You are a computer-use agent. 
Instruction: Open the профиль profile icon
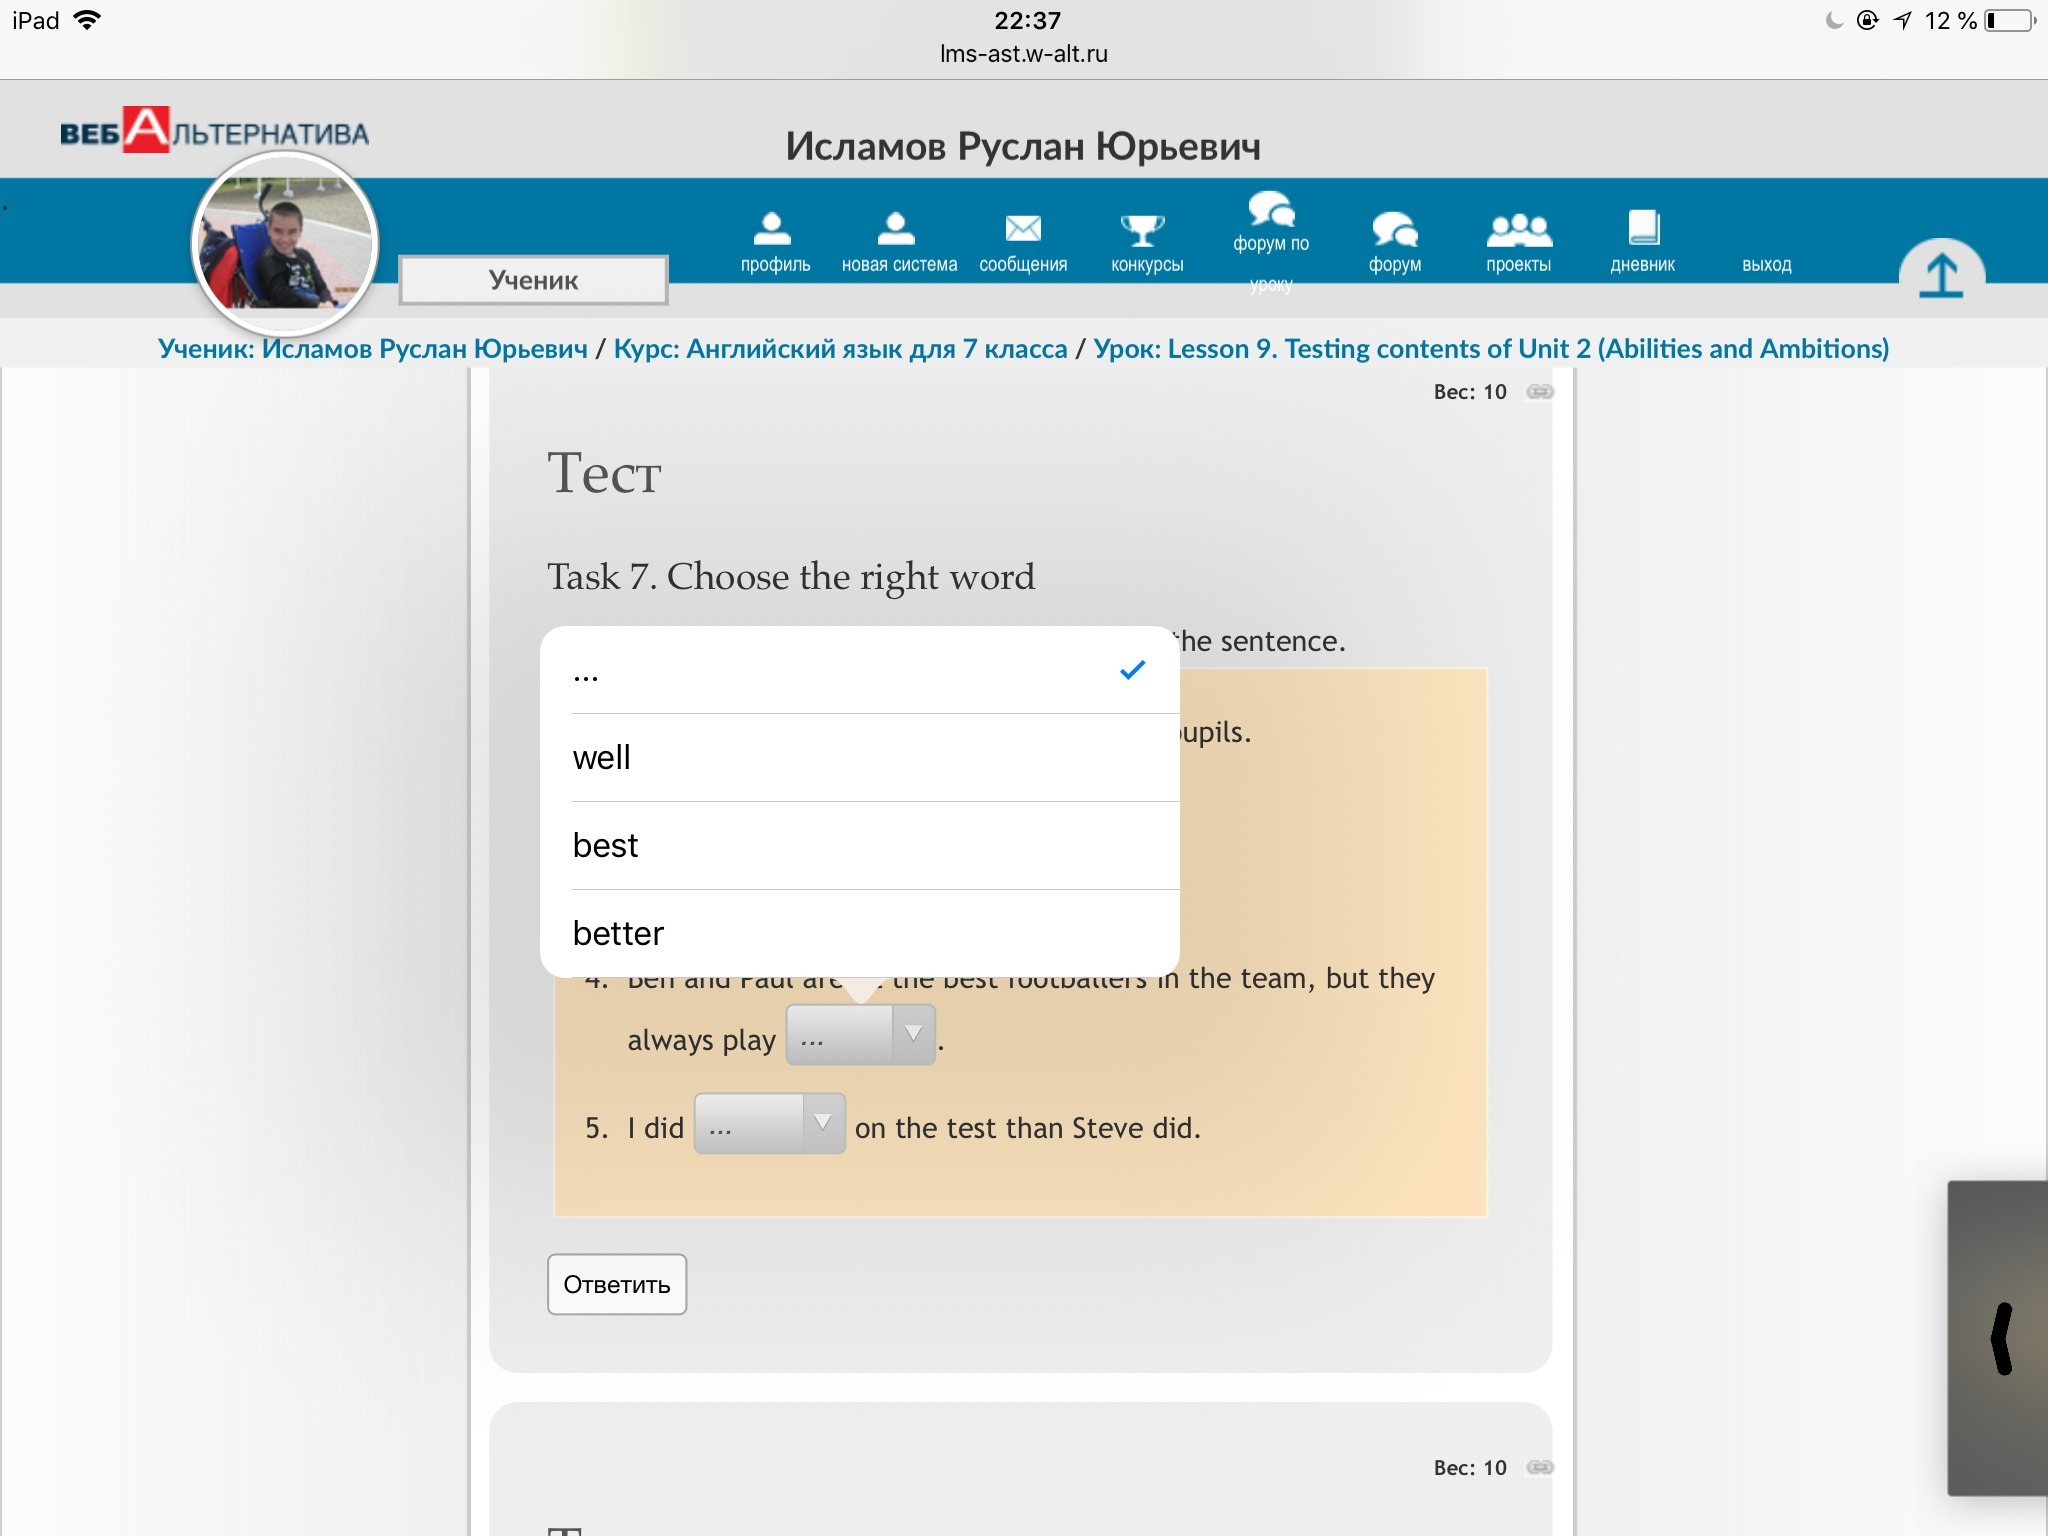(773, 229)
